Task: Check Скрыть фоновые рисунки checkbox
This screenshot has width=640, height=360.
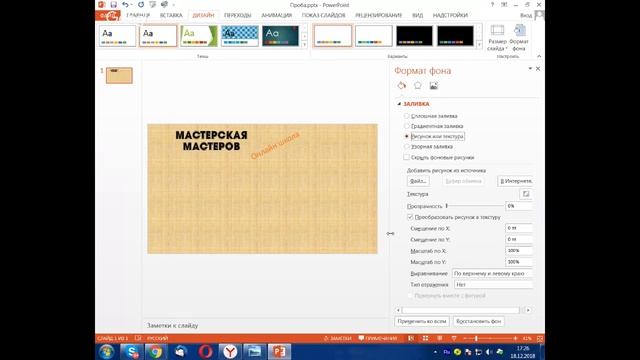Action: coord(407,157)
